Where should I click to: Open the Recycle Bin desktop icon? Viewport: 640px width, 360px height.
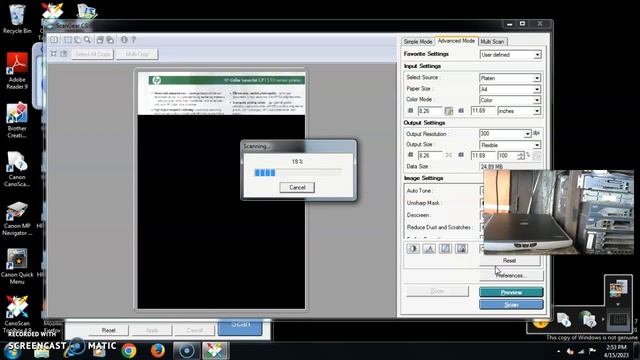coord(17,19)
